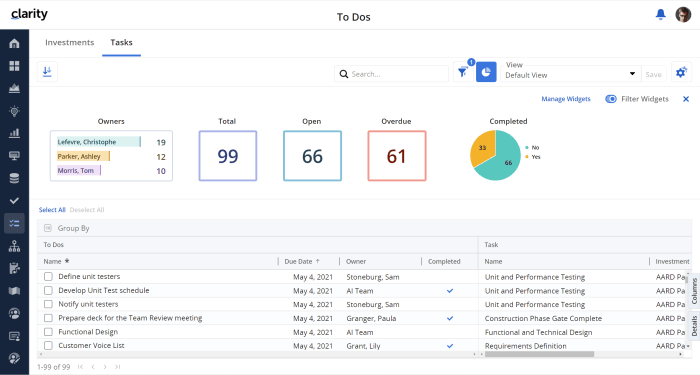This screenshot has height=375, width=700.
Task: Select the Tasks tab
Action: click(121, 42)
